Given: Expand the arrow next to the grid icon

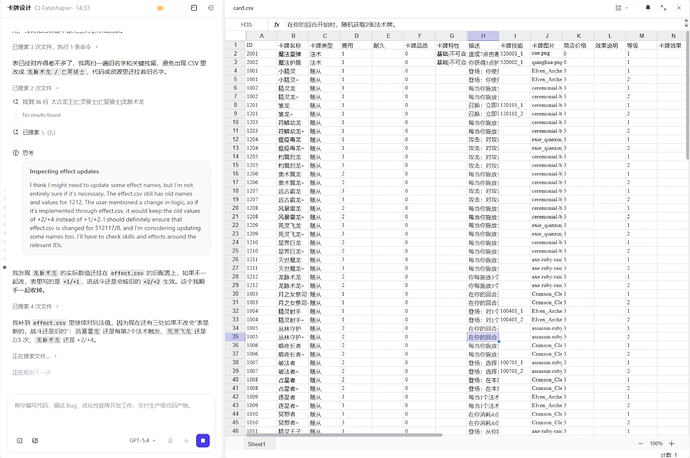Looking at the screenshot, I should click(627, 8).
